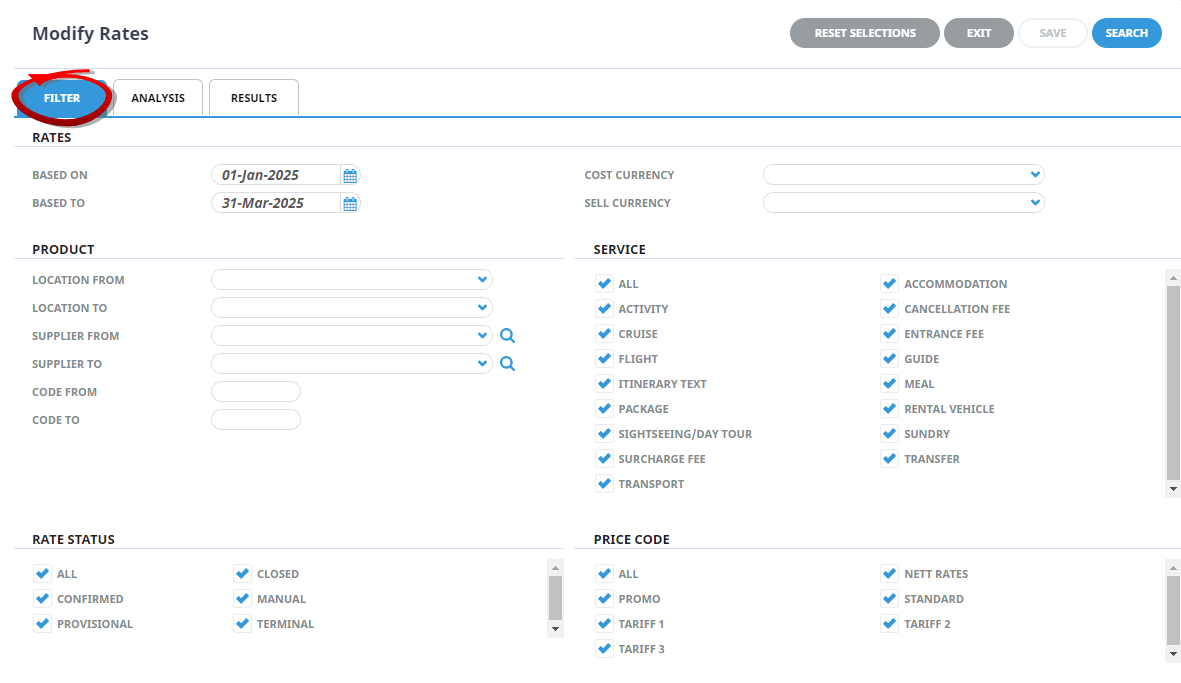The image size is (1181, 683).
Task: Click Supplier To search magnifier icon
Action: [507, 364]
